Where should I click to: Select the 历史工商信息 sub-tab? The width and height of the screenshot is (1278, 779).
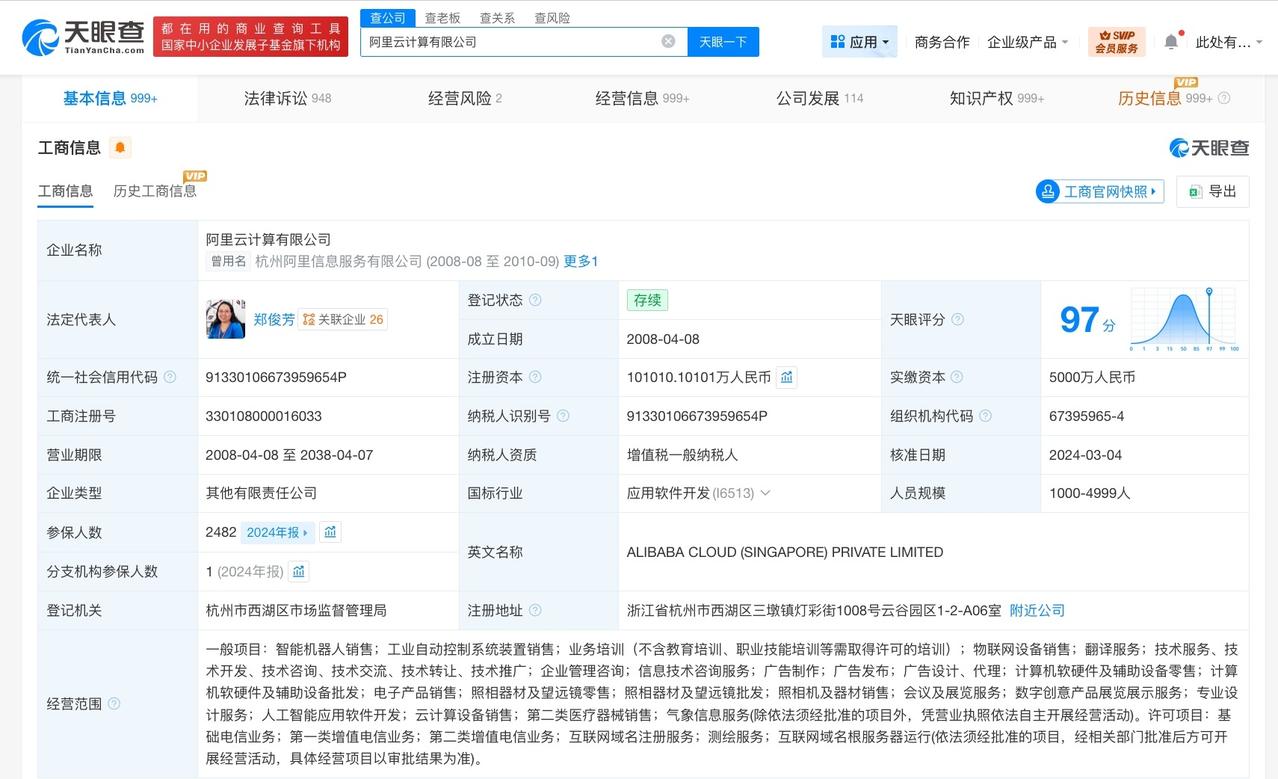[x=155, y=190]
